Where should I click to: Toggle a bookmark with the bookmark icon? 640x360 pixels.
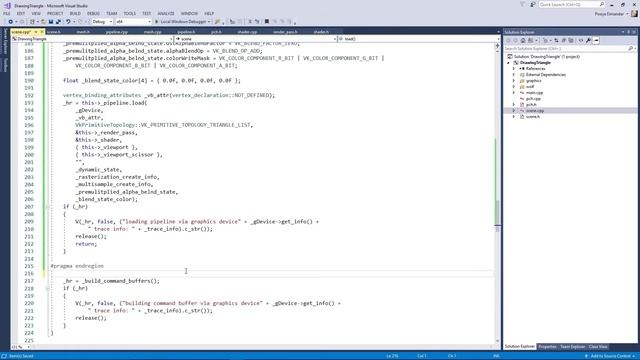[x=267, y=22]
